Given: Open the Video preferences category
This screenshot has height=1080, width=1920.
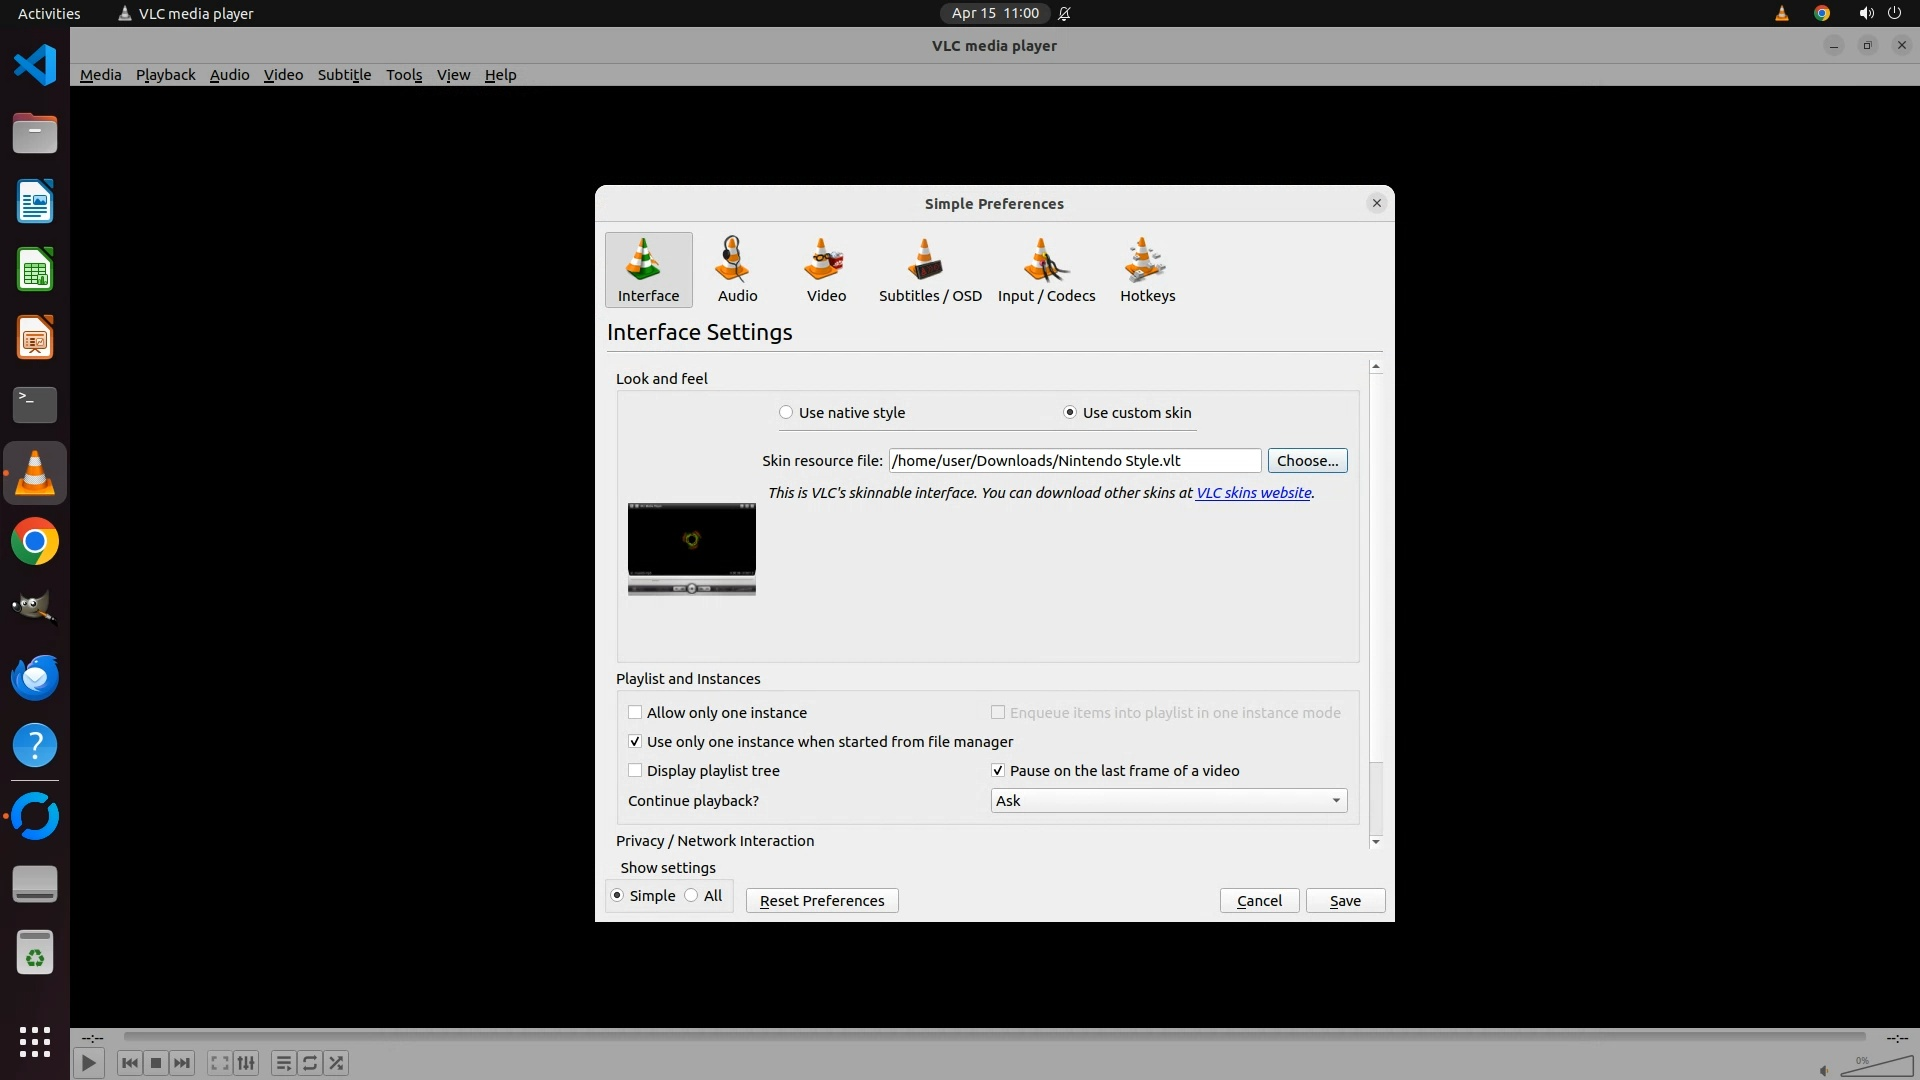Looking at the screenshot, I should coord(826,270).
